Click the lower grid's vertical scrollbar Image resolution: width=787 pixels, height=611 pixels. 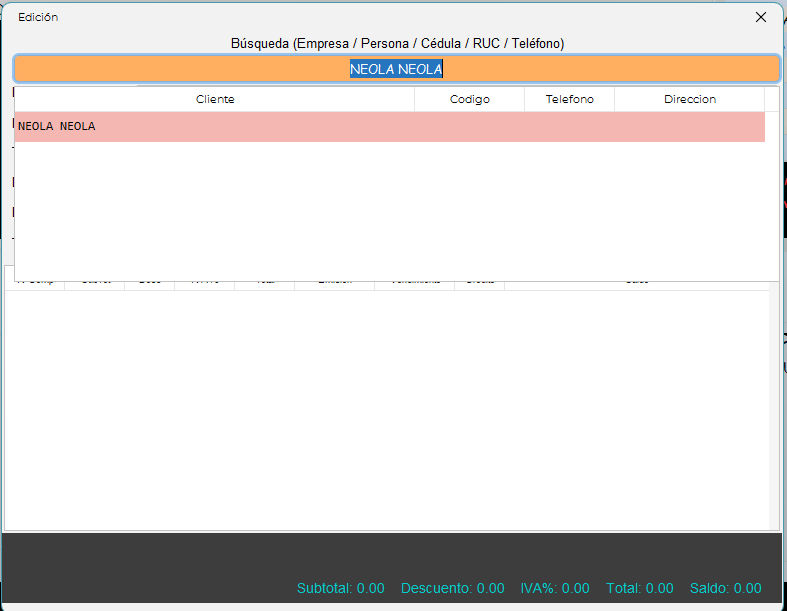tap(774, 410)
